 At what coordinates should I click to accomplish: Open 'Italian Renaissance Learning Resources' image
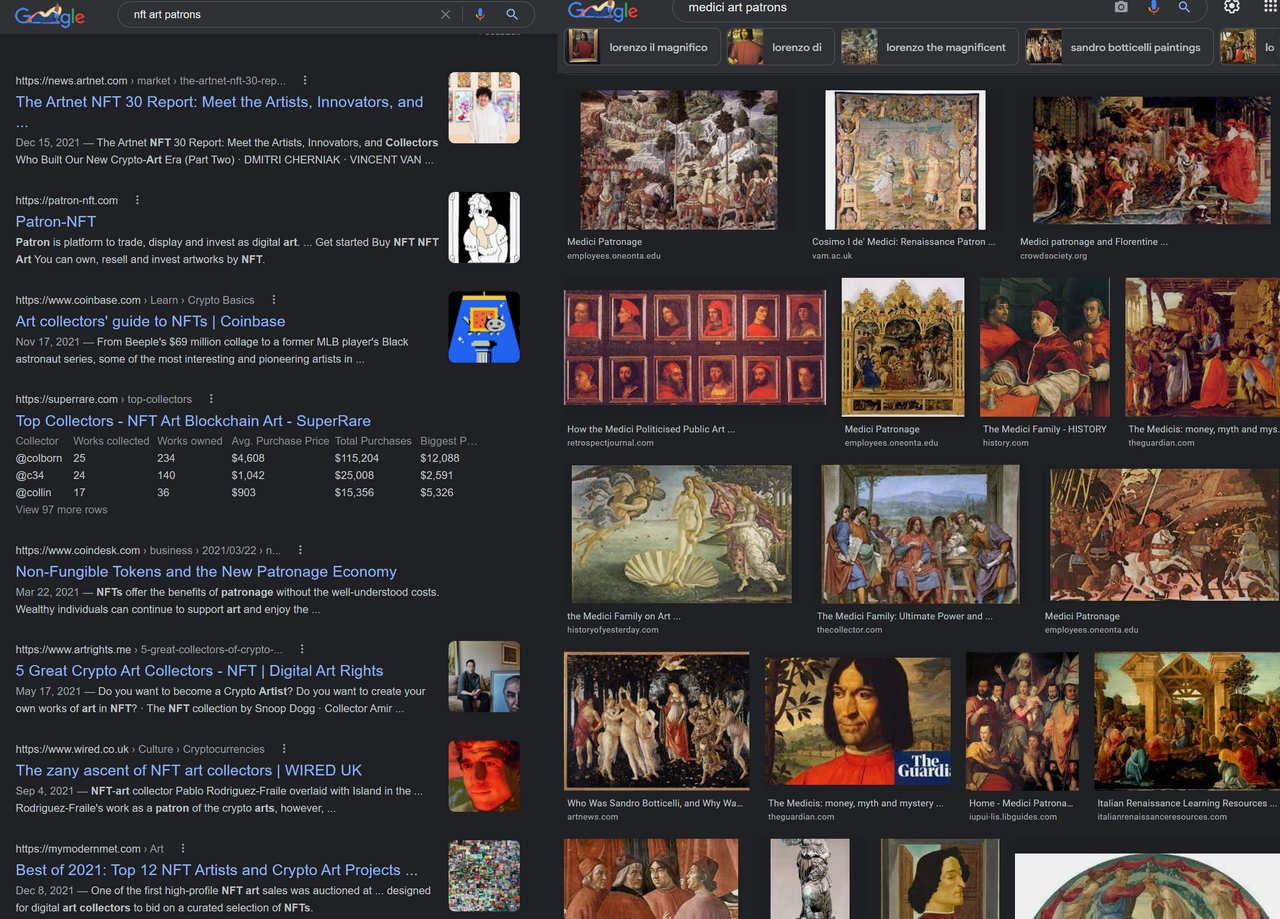[x=1187, y=721]
